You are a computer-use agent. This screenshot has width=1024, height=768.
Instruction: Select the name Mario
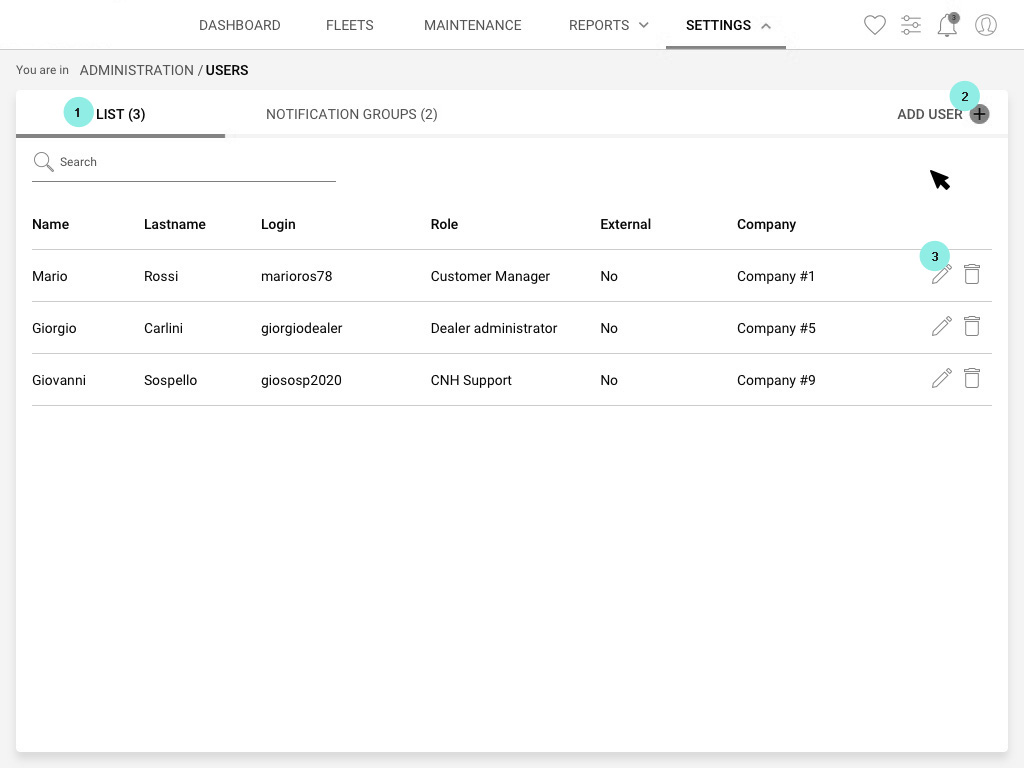[x=50, y=276]
